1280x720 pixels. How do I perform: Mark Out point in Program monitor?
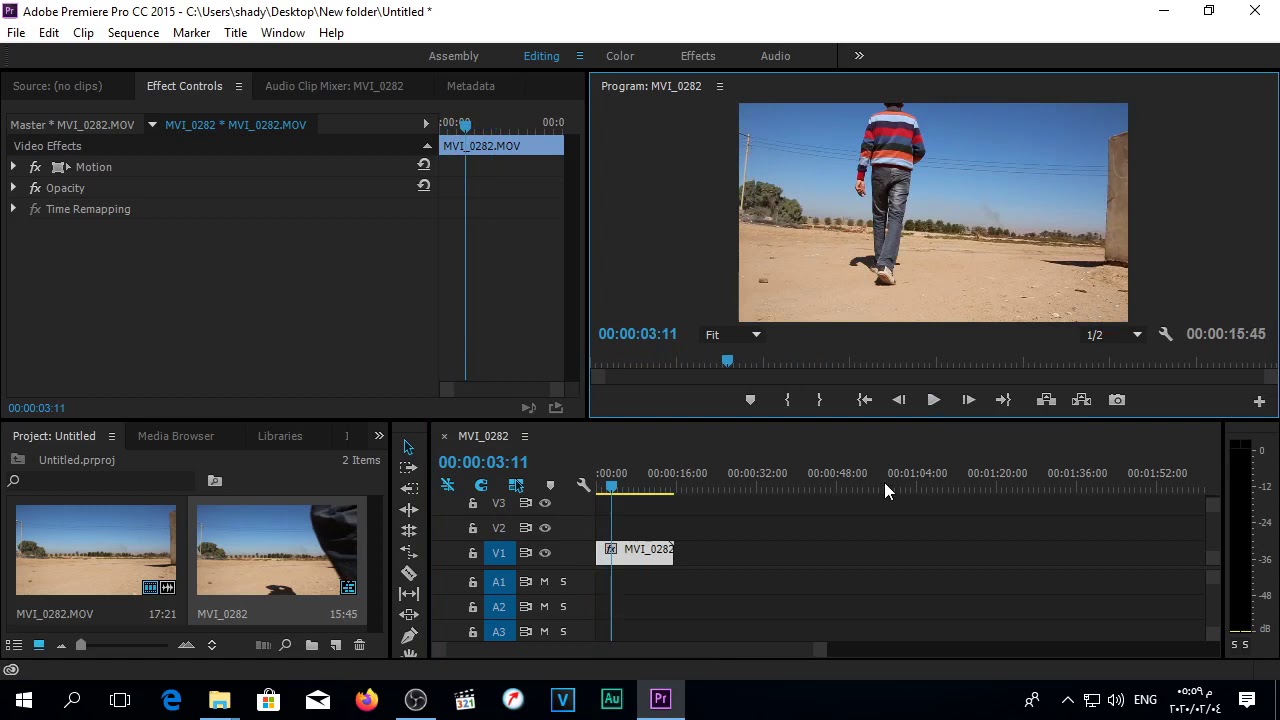[819, 400]
